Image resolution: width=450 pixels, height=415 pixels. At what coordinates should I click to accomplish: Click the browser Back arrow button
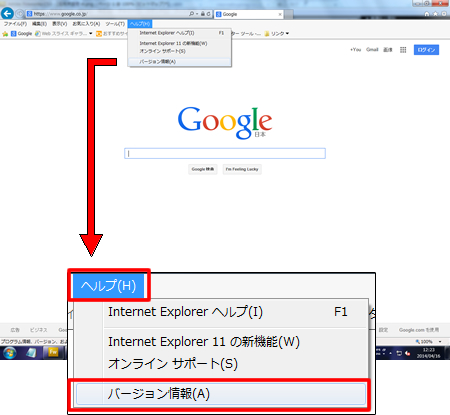tap(7, 14)
